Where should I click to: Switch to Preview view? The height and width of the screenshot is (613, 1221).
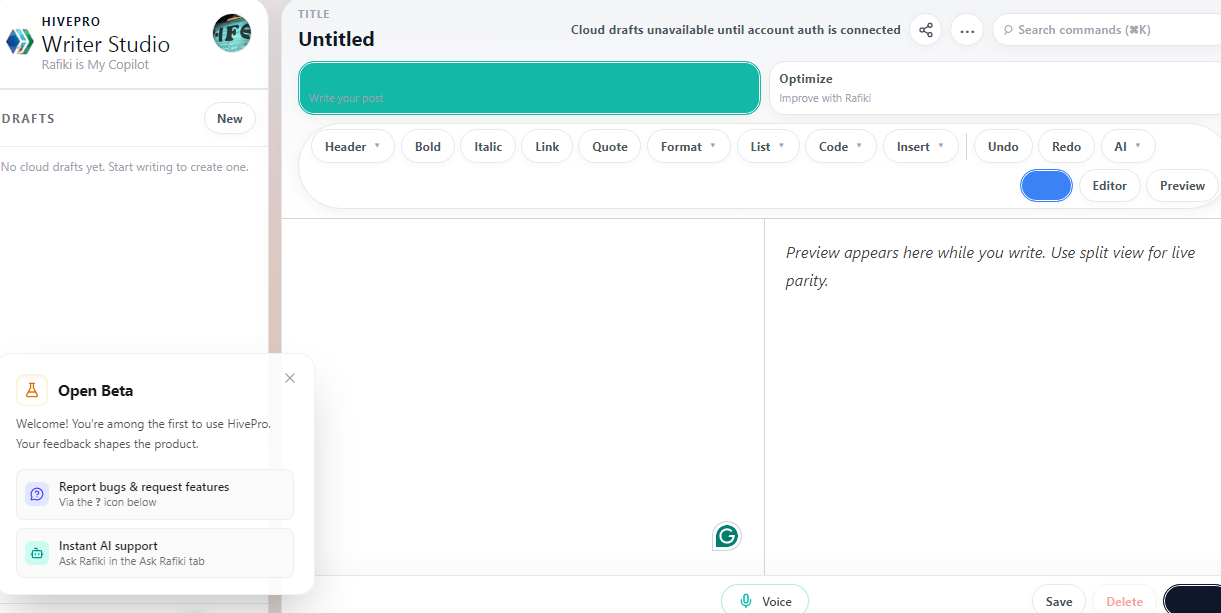coord(1183,185)
